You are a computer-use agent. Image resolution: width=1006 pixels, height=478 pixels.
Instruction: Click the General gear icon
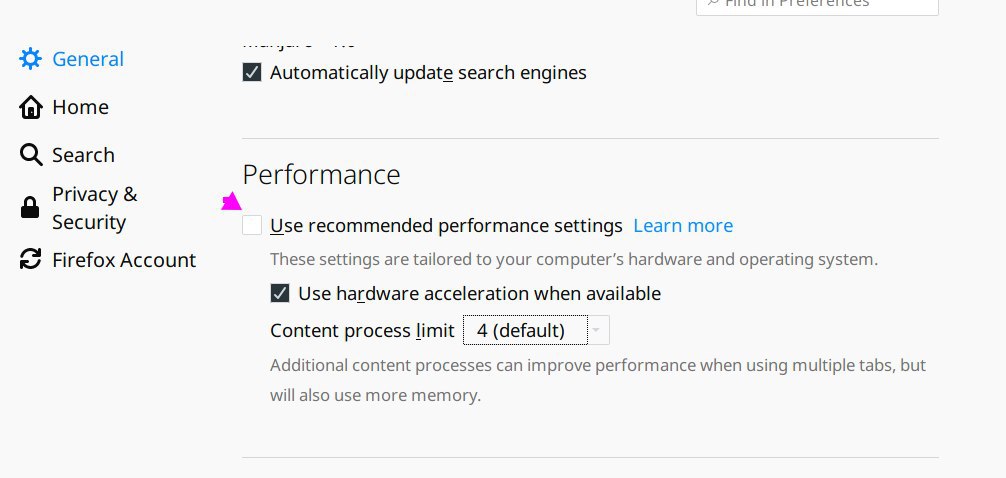pos(31,59)
